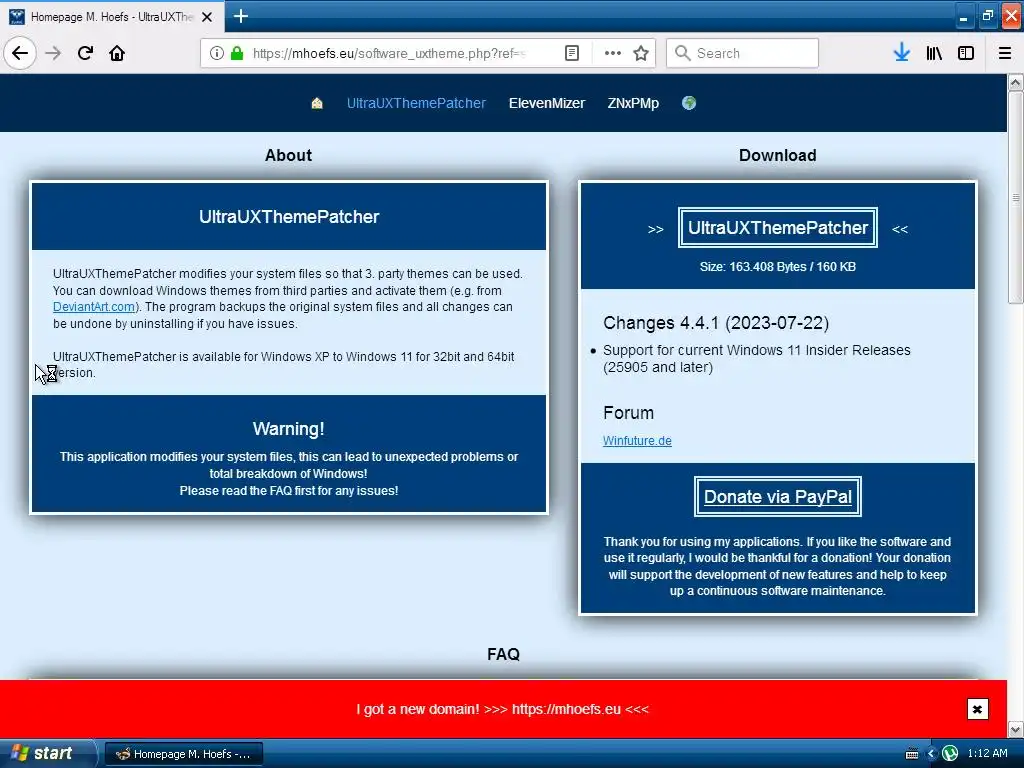Click the address bar URL
Screen dimensions: 1024x768
[x=389, y=53]
